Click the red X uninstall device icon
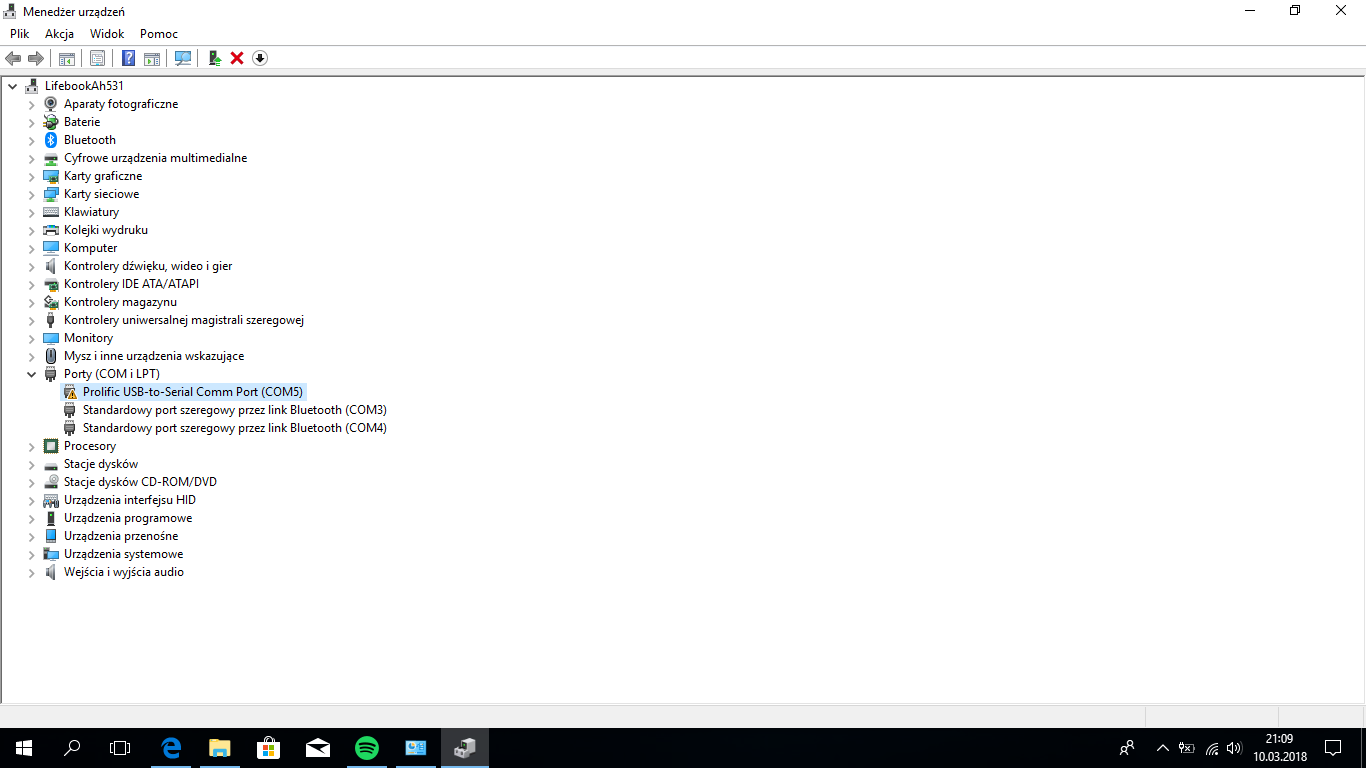Viewport: 1366px width, 768px height. point(237,58)
